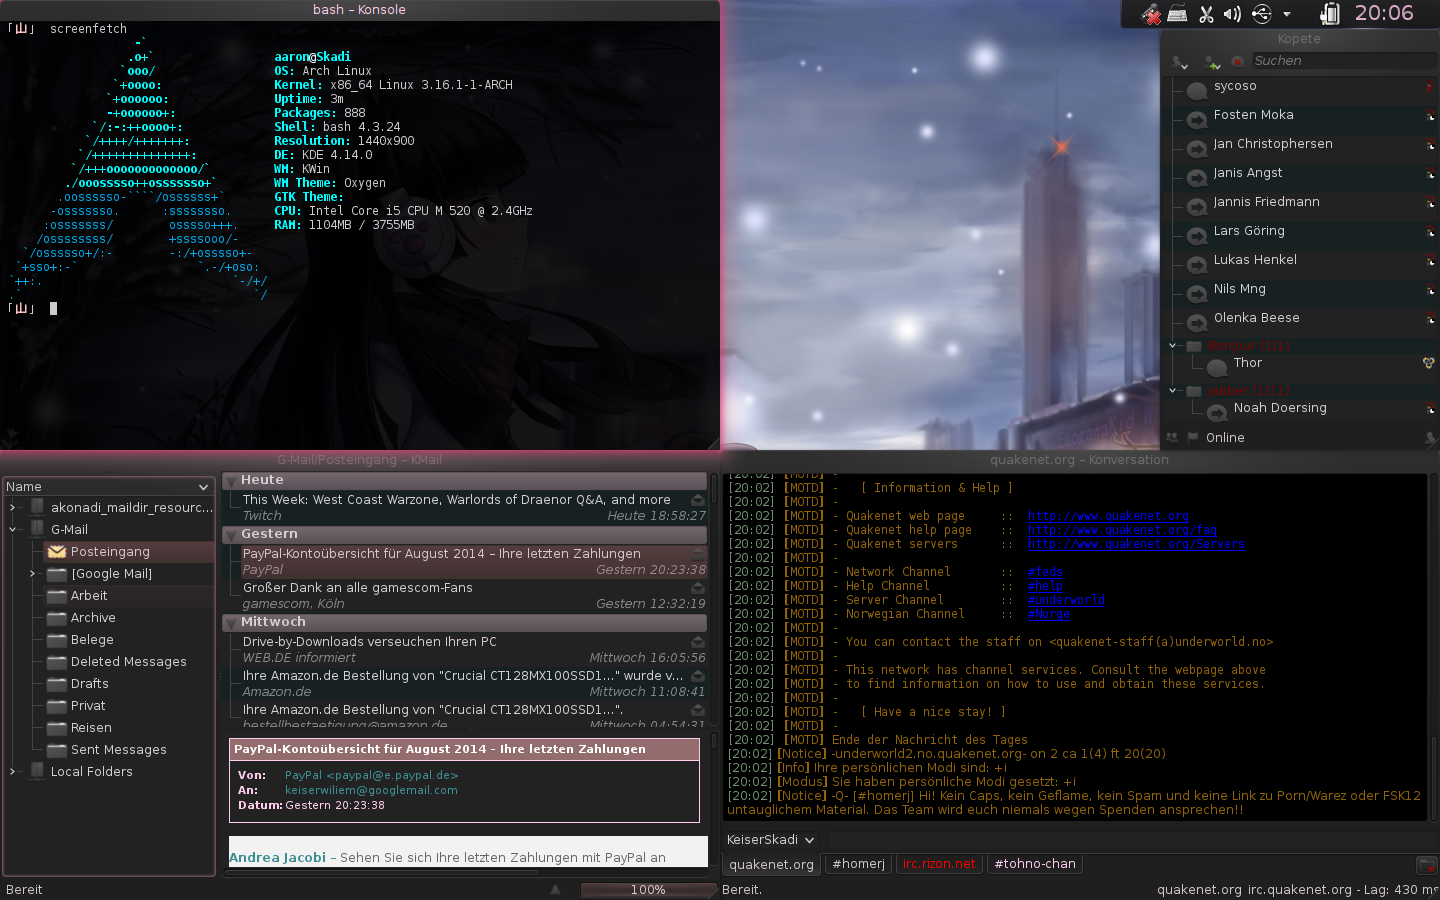This screenshot has width=1440, height=900.
Task: Show hidden system tray icons arrow
Action: pyautogui.click(x=1287, y=14)
